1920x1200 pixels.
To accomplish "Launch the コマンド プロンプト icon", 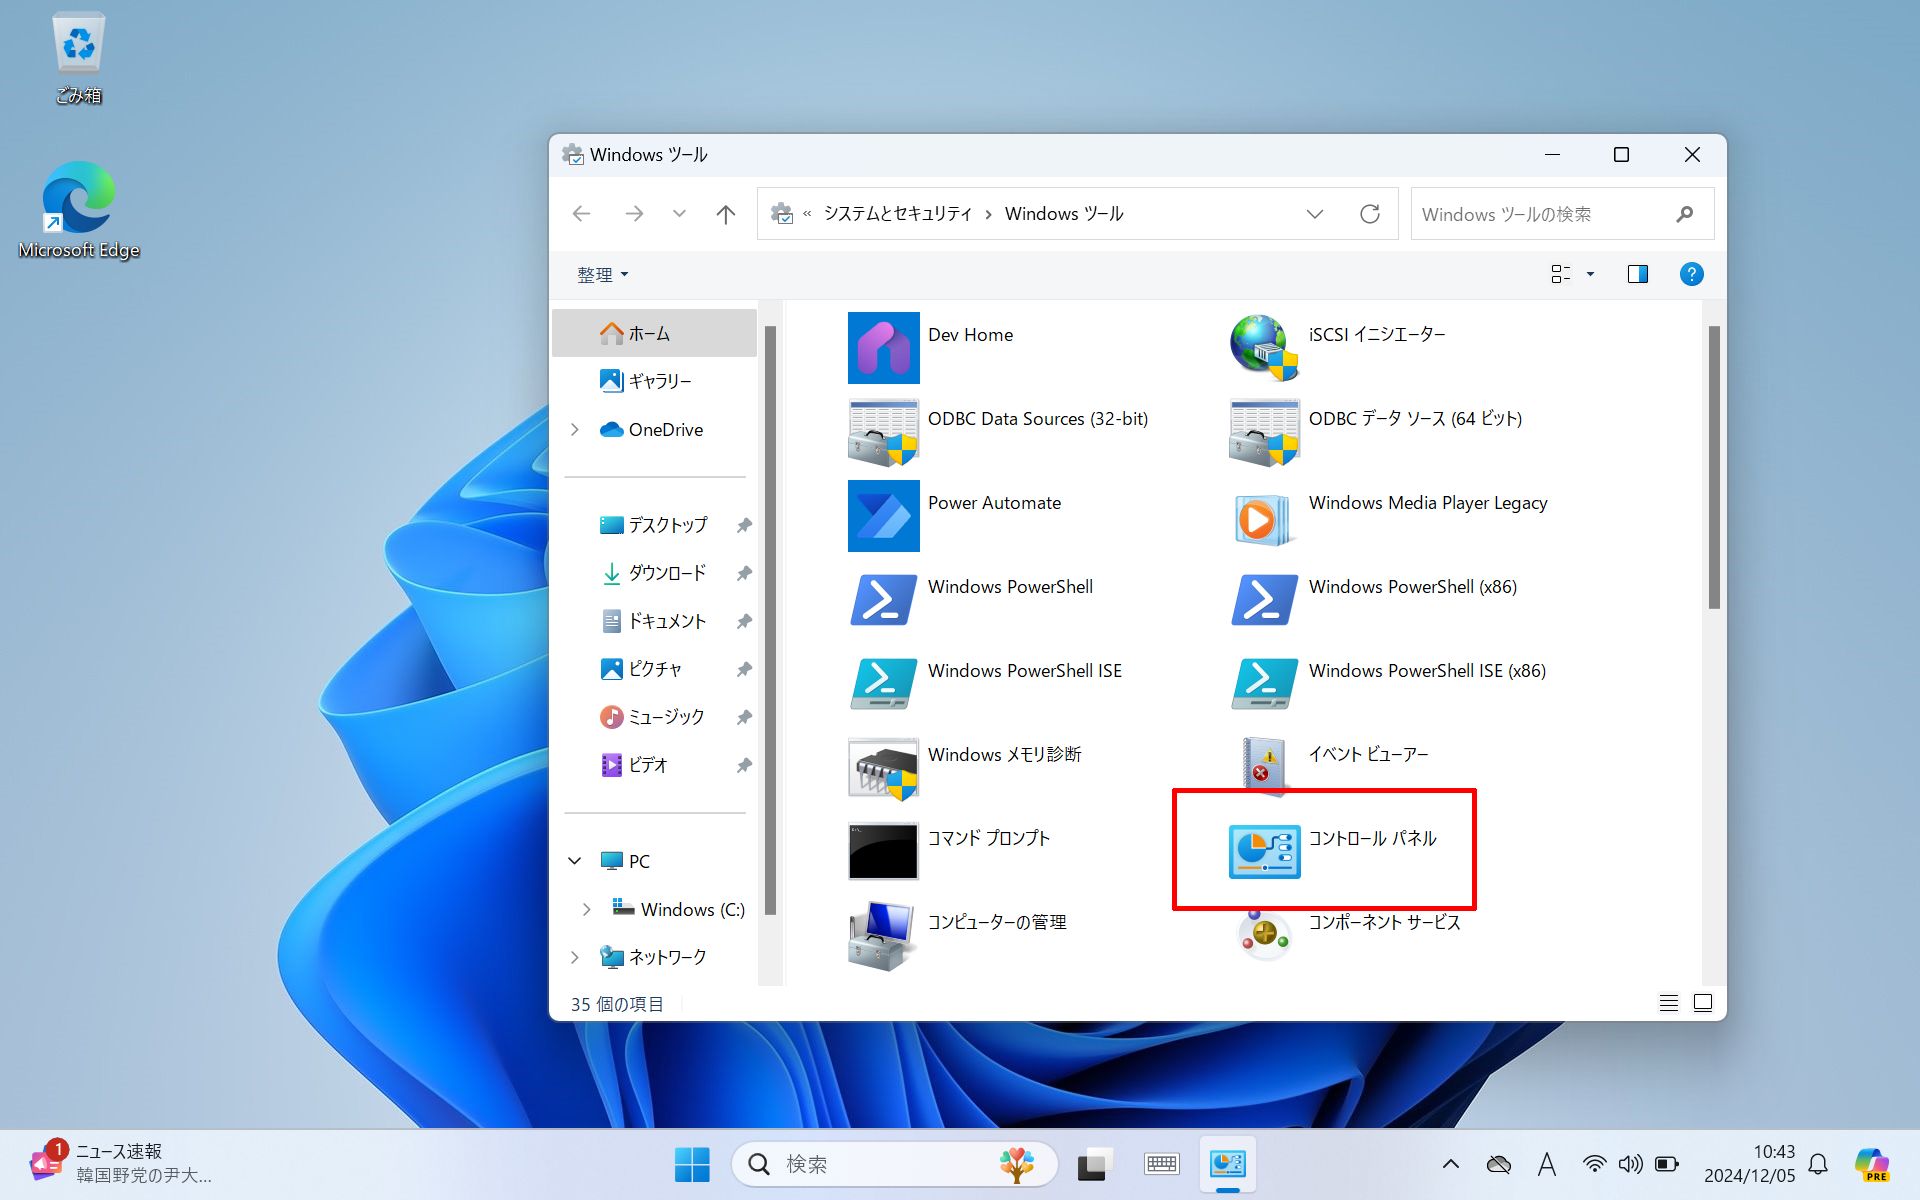I will [x=883, y=852].
